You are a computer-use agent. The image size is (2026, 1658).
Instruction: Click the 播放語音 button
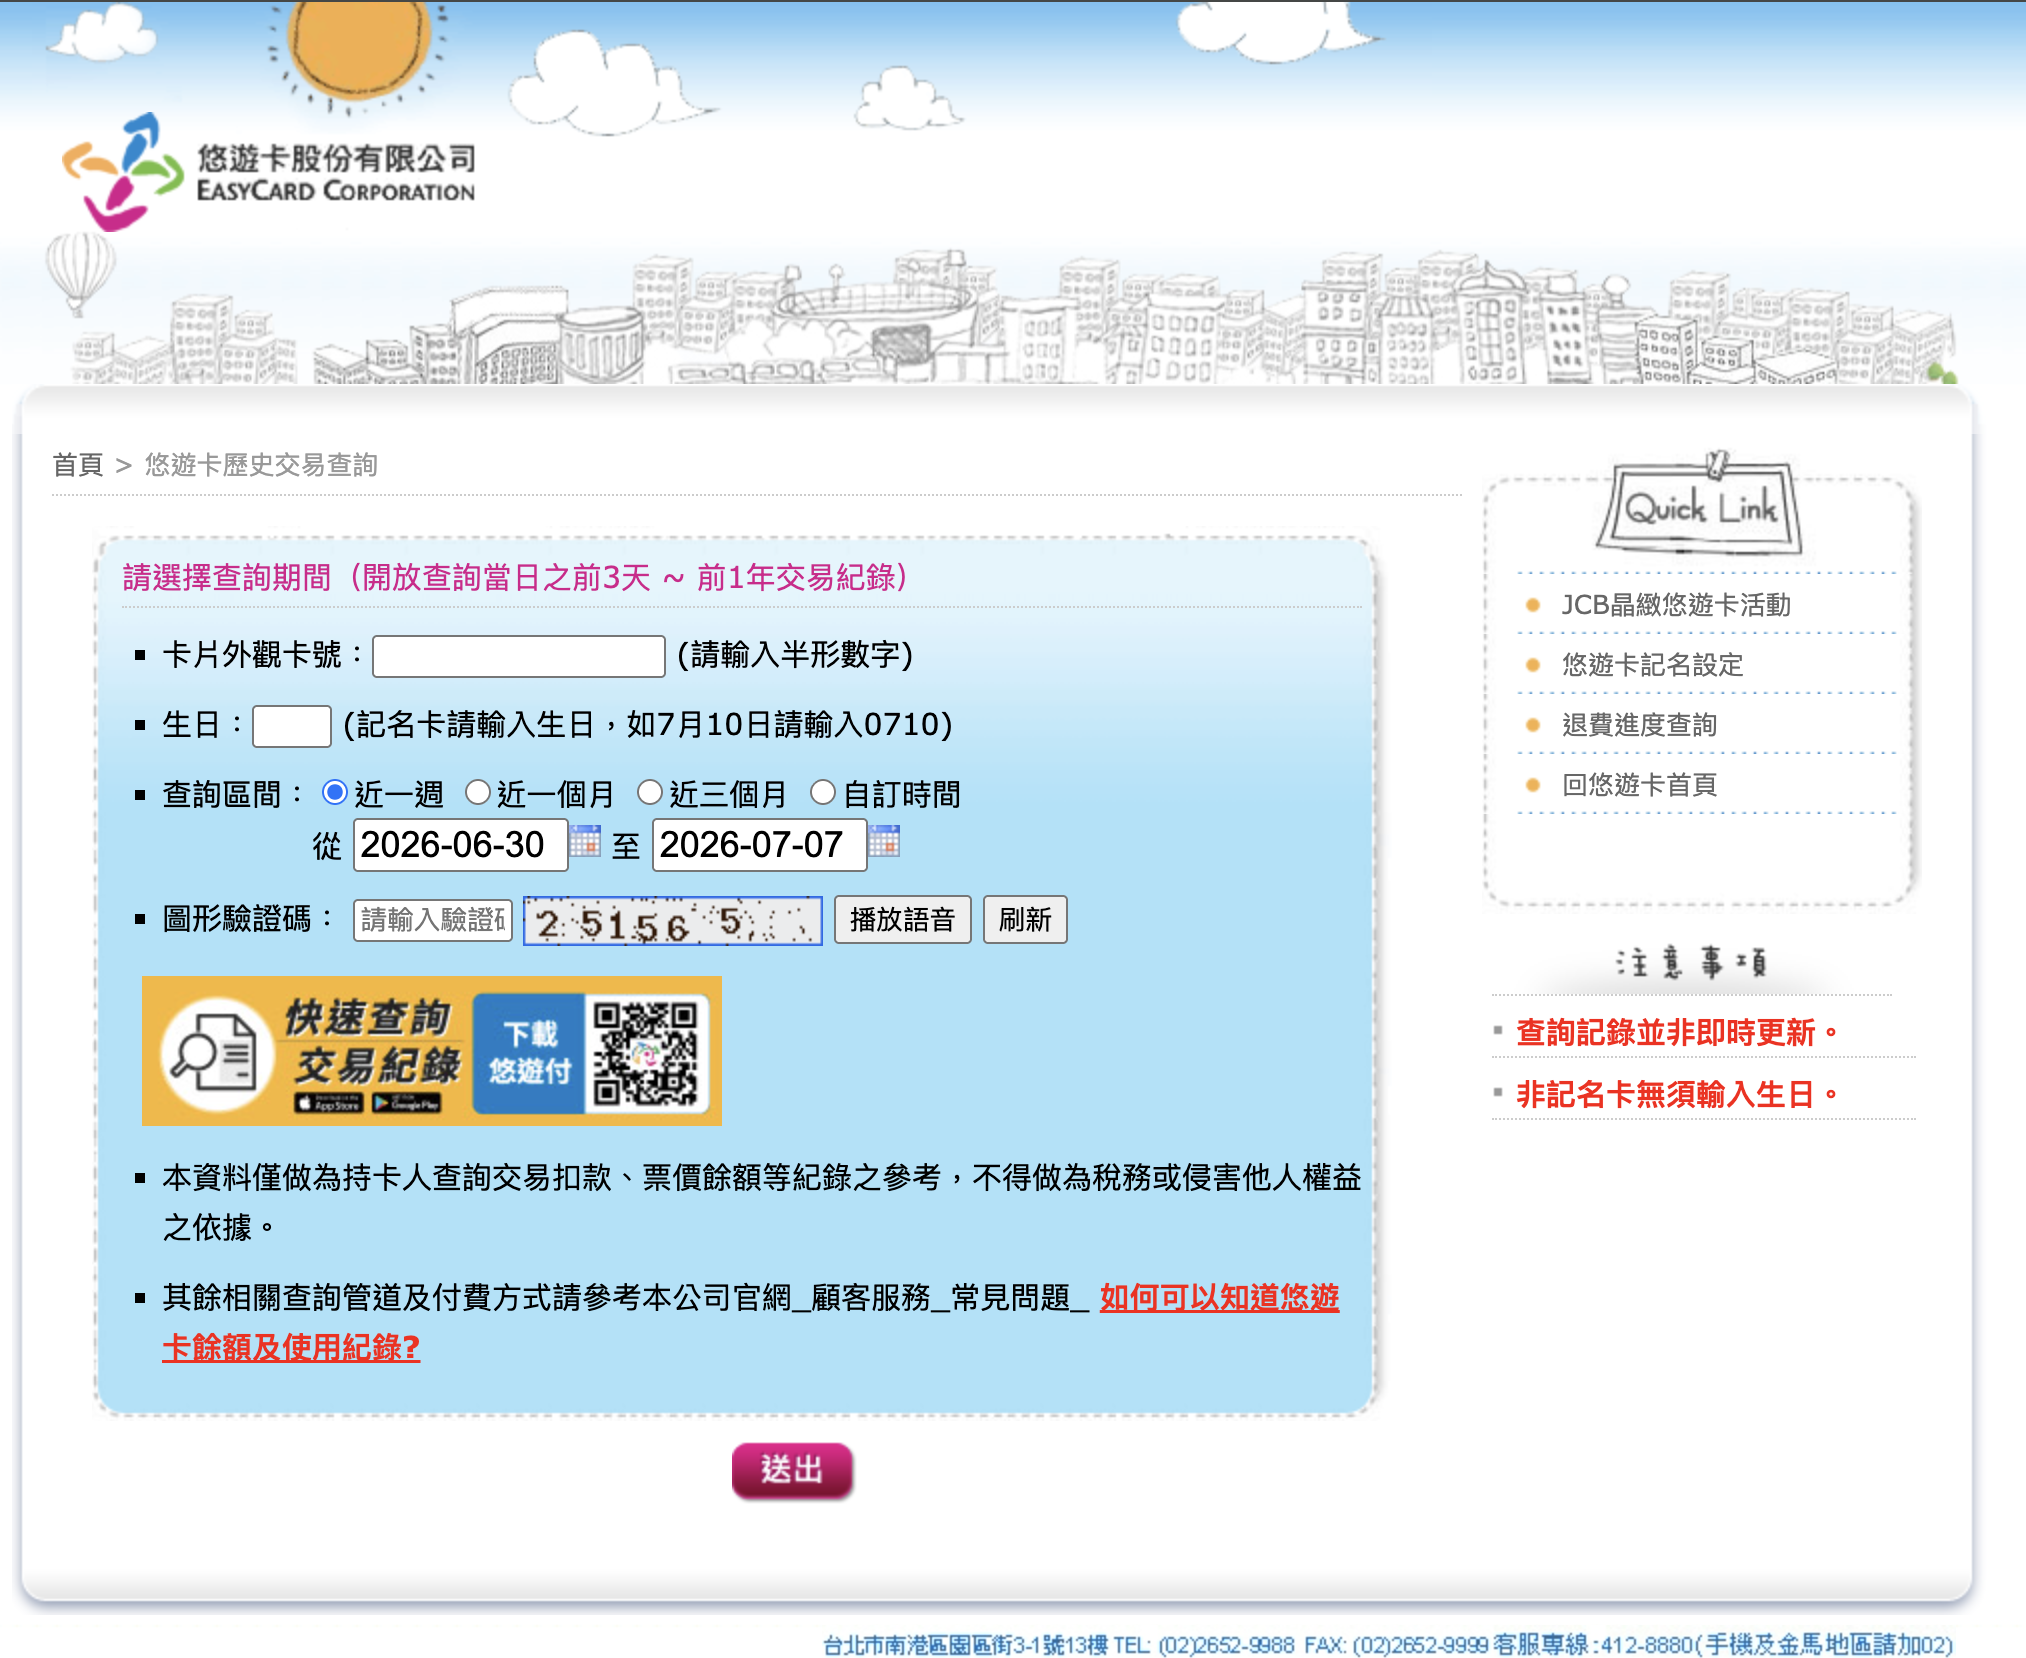pyautogui.click(x=903, y=920)
